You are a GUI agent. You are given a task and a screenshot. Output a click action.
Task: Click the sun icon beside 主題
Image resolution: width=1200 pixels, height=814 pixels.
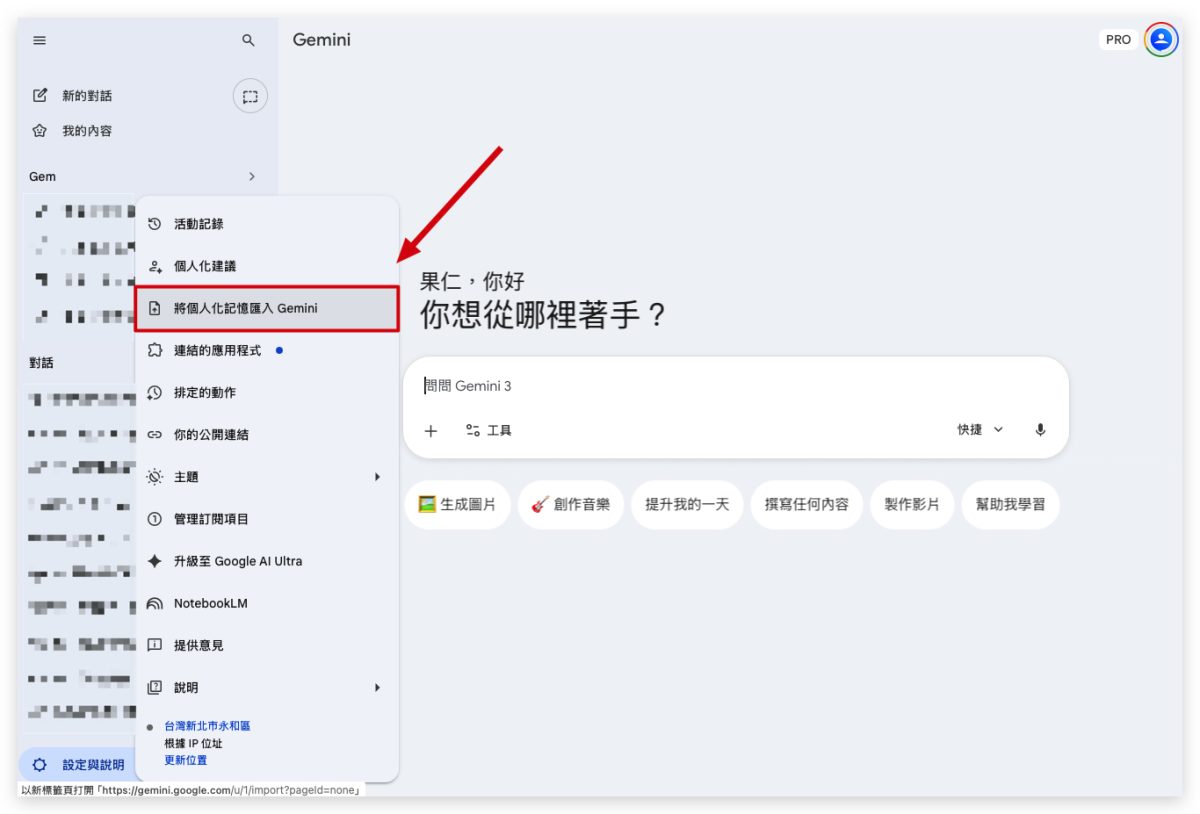154,477
